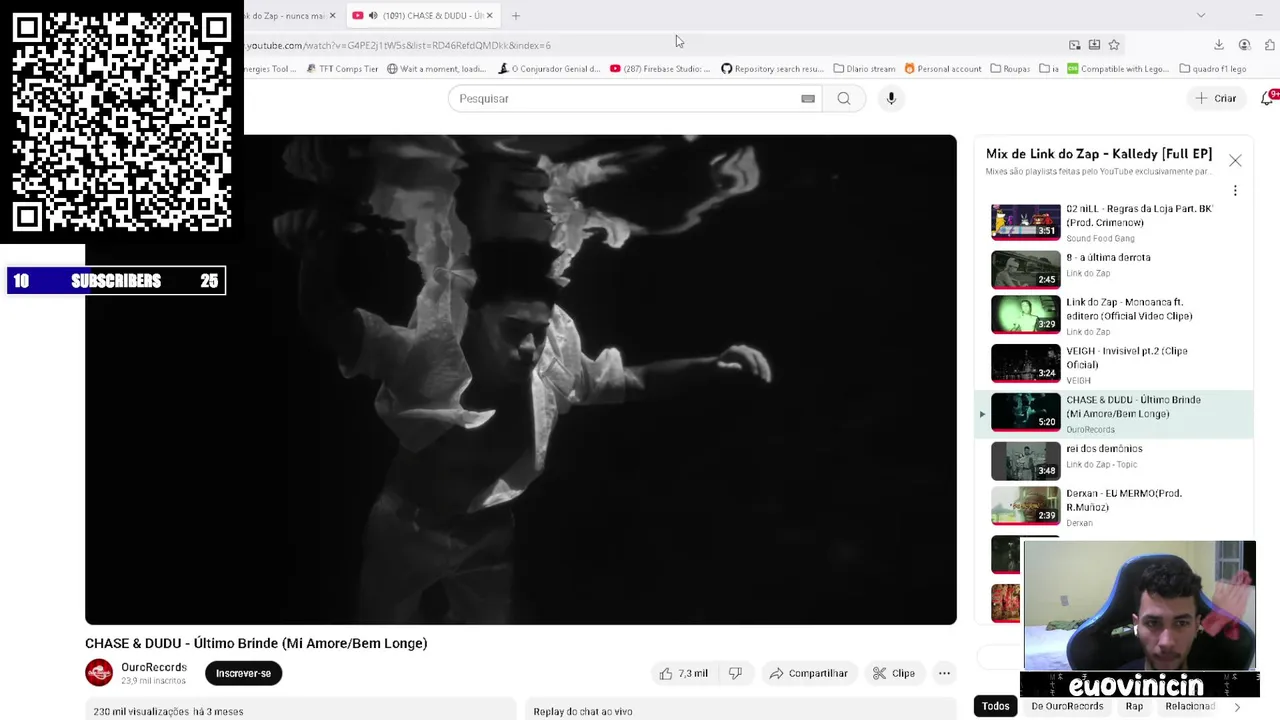The height and width of the screenshot is (720, 1280).
Task: Open the YouTube notifications bell
Action: click(x=1268, y=98)
